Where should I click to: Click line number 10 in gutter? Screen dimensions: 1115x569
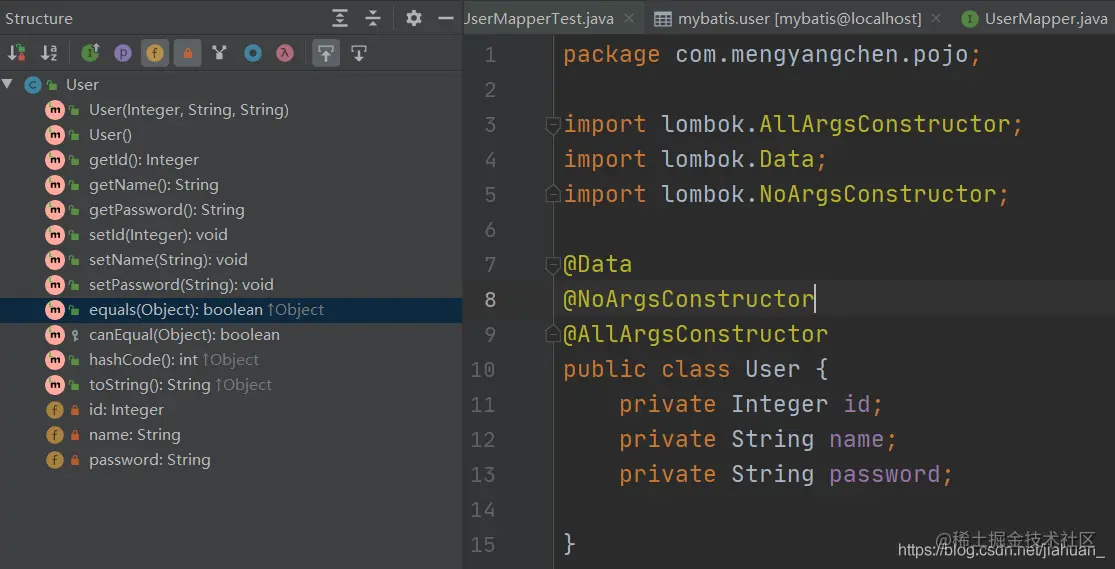483,369
